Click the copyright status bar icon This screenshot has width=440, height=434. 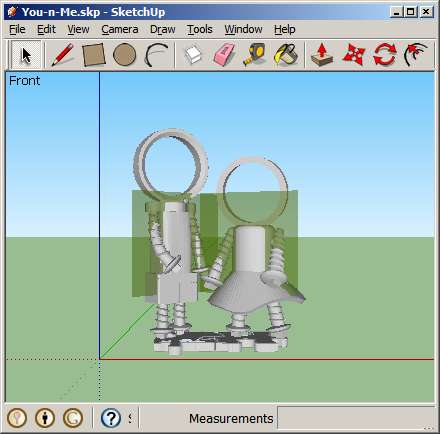(x=73, y=417)
